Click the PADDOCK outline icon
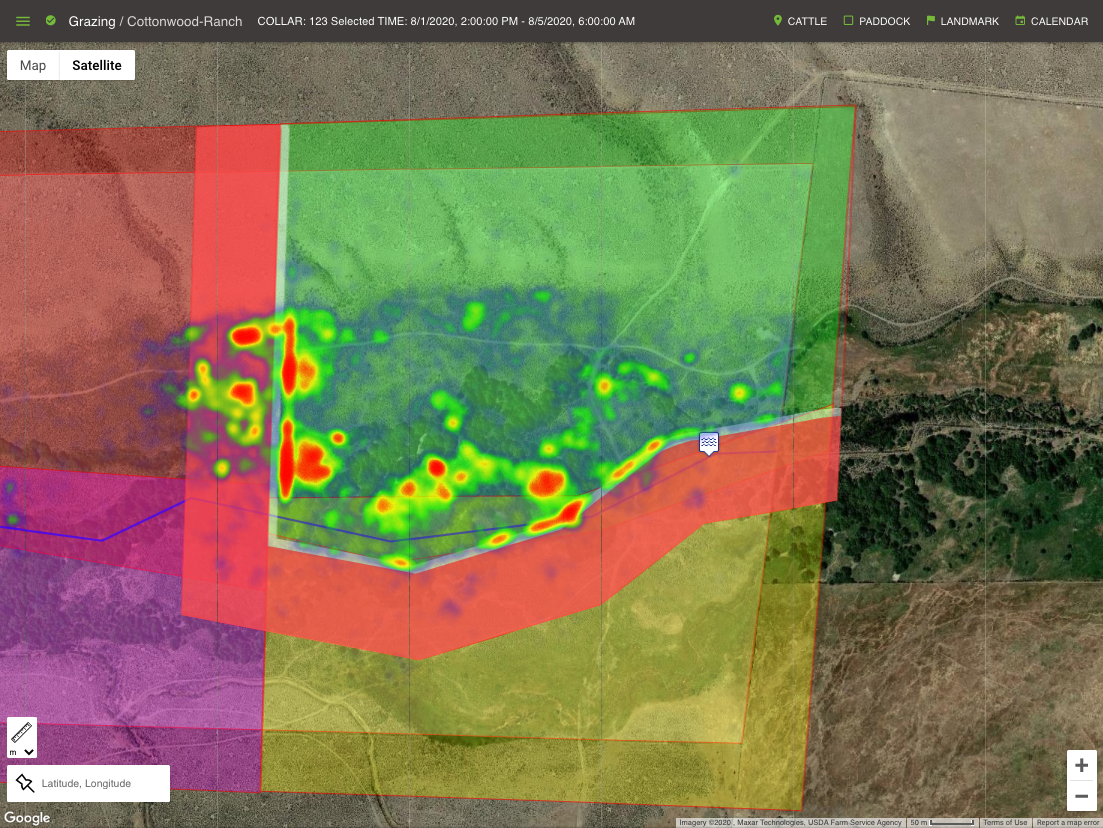 coord(849,20)
